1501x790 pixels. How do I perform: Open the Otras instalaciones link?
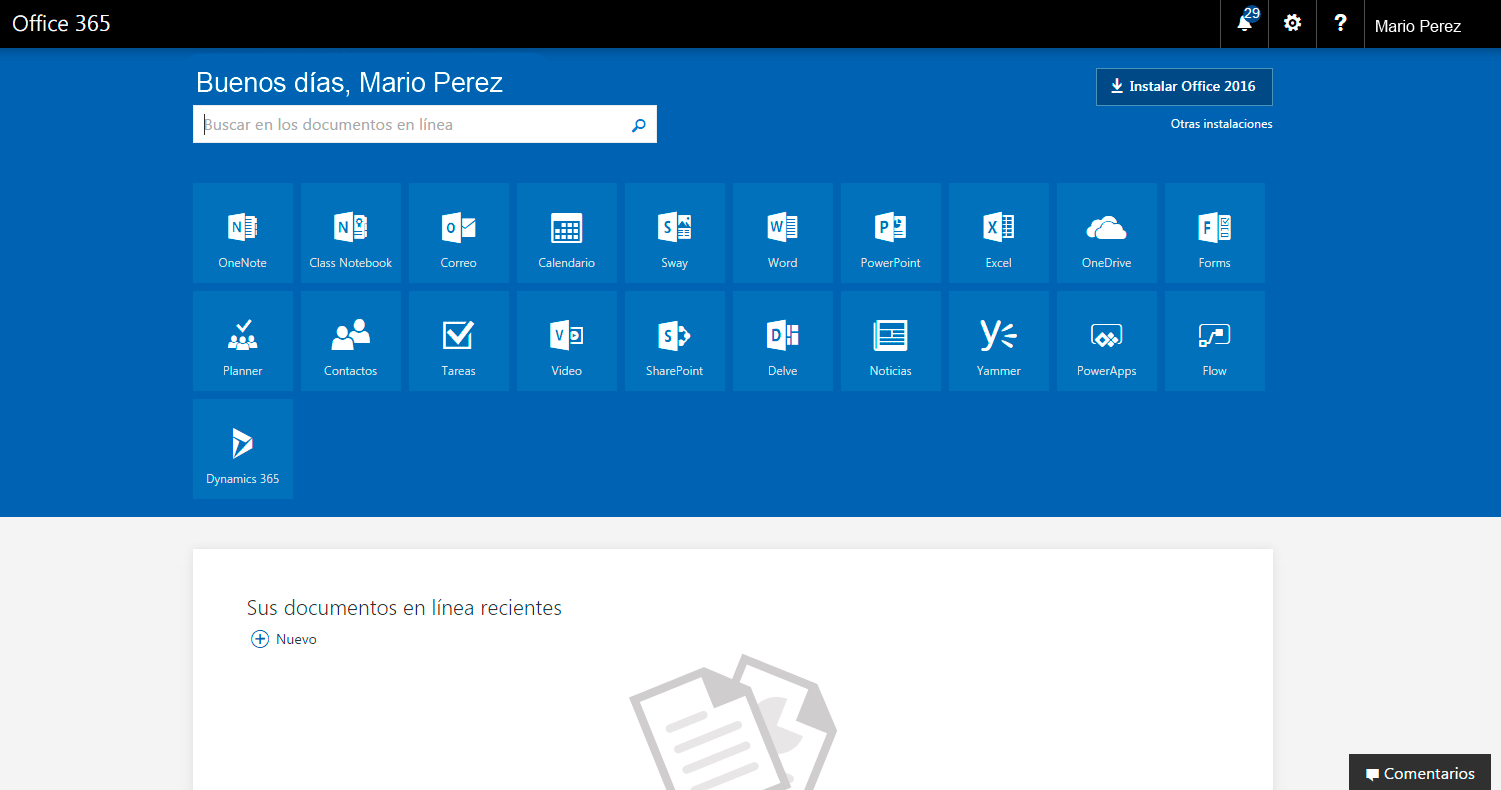tap(1222, 124)
